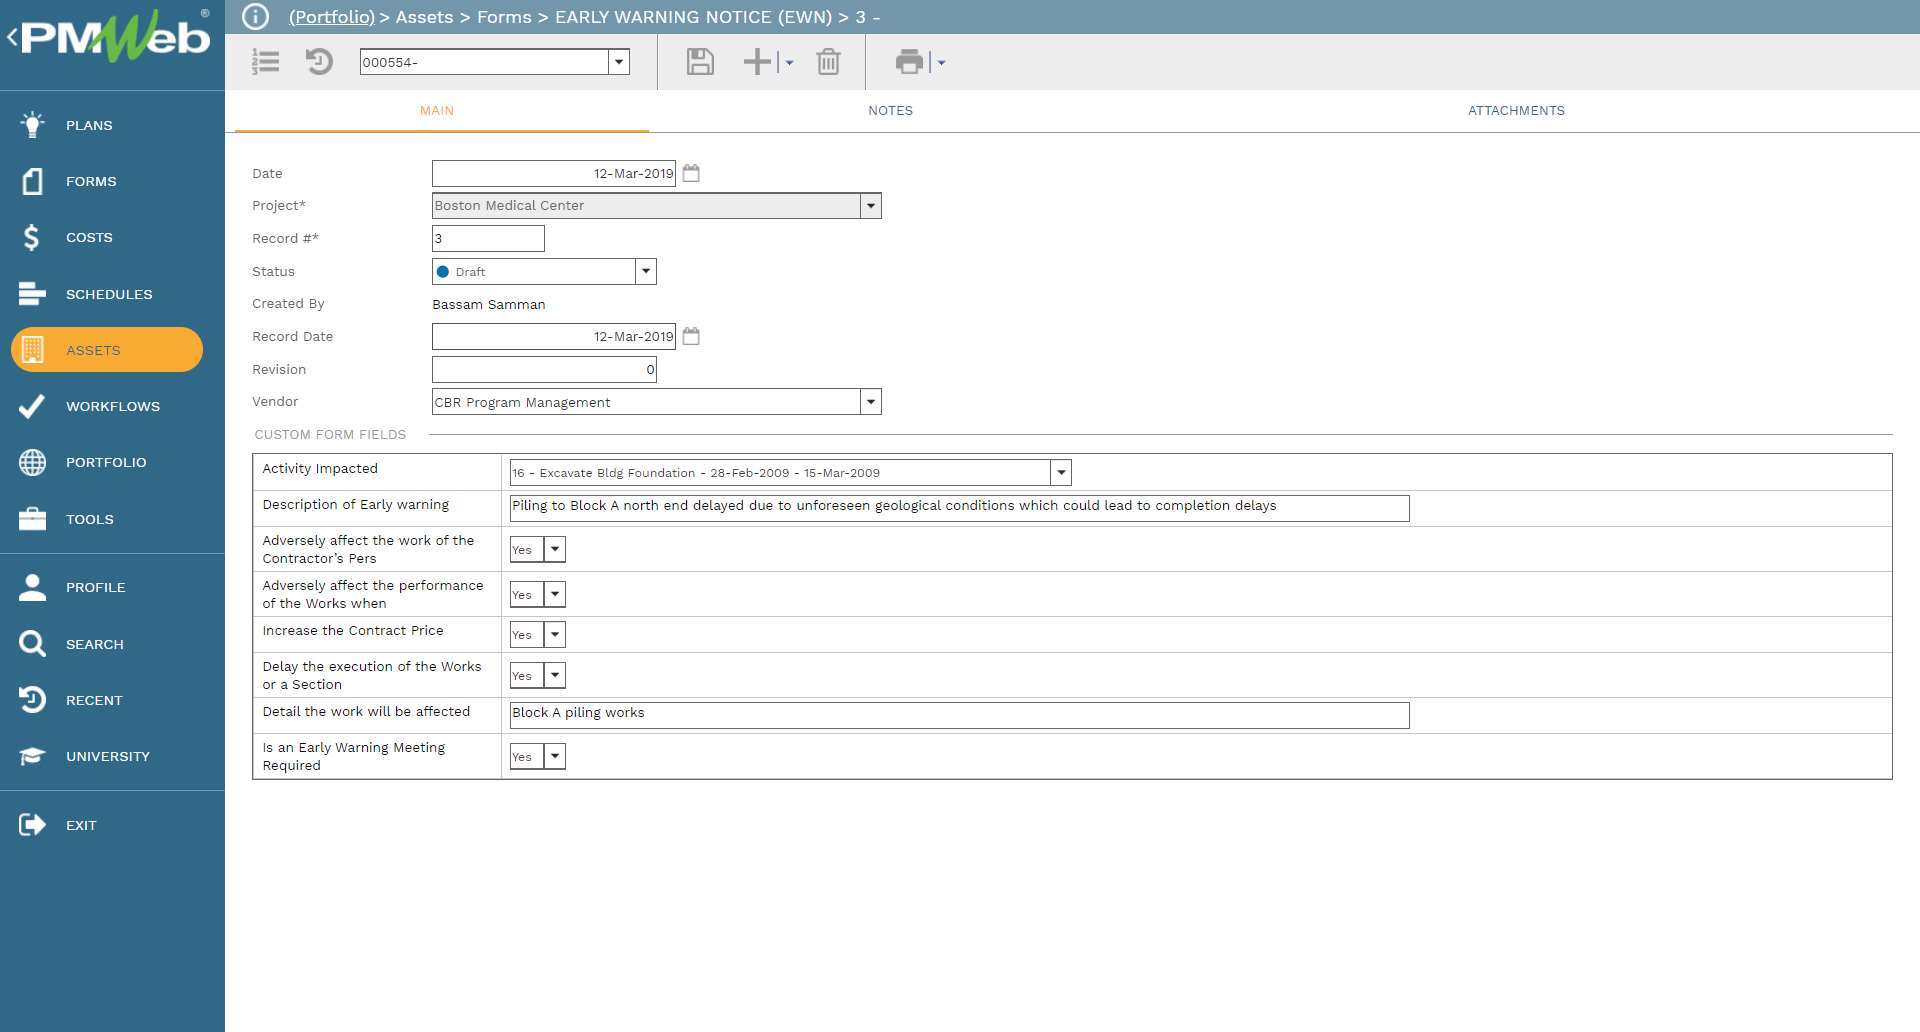Click the Save record icon

(x=700, y=62)
